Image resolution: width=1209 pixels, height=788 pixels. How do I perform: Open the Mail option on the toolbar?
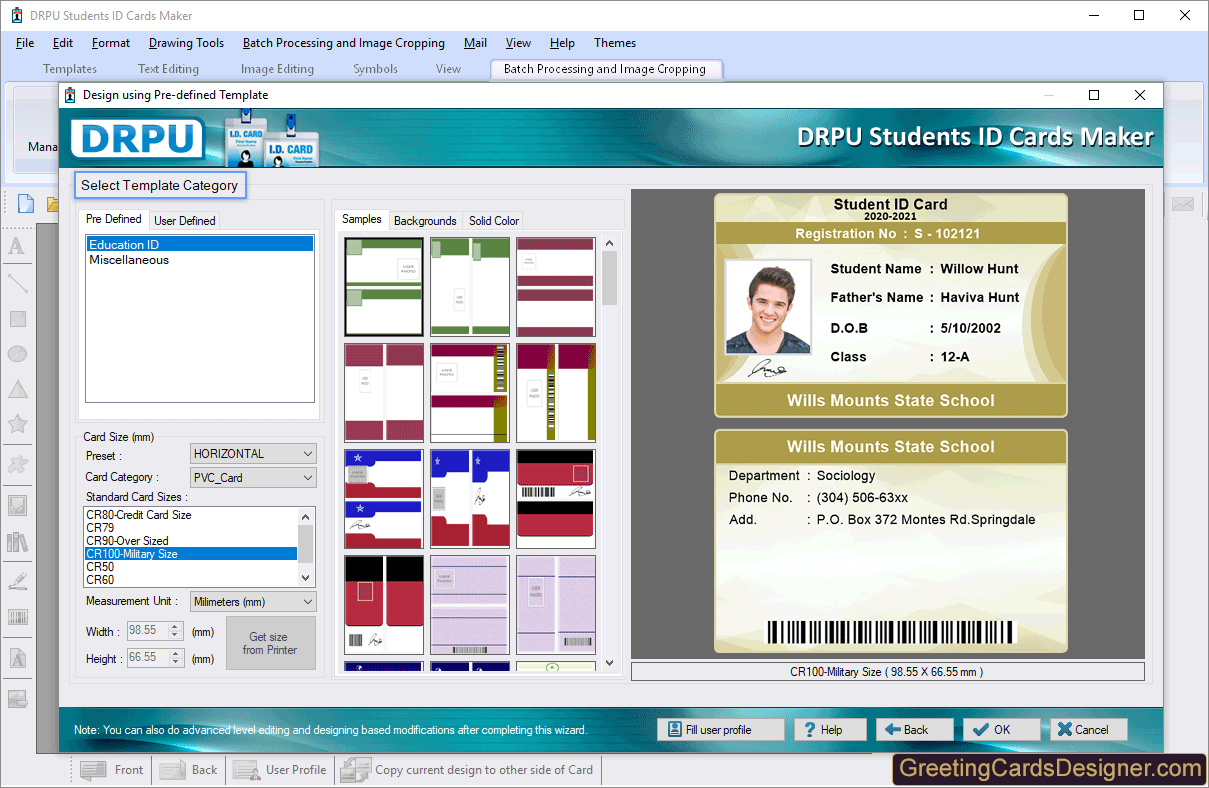pos(475,43)
